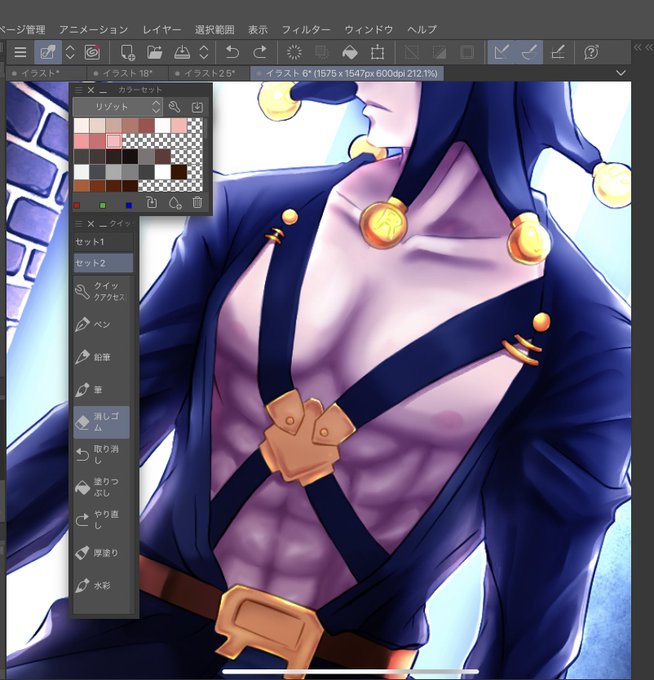Open ヘルプ menu
The image size is (654, 680).
click(x=422, y=29)
